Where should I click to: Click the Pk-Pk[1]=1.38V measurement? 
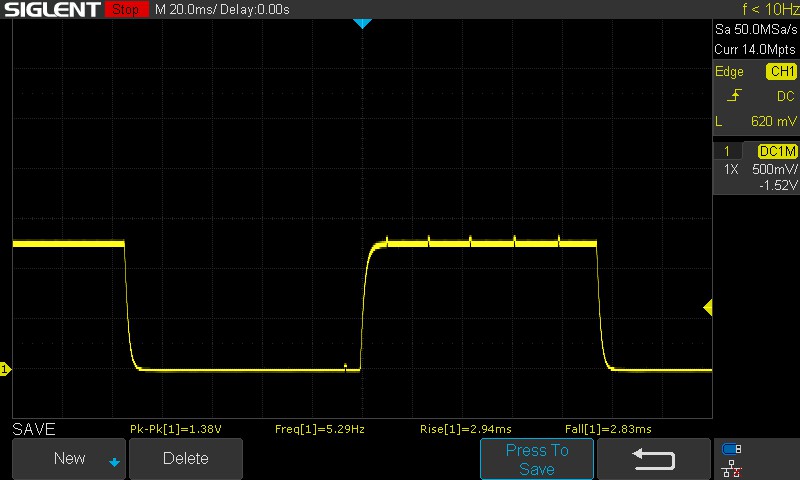[176, 429]
